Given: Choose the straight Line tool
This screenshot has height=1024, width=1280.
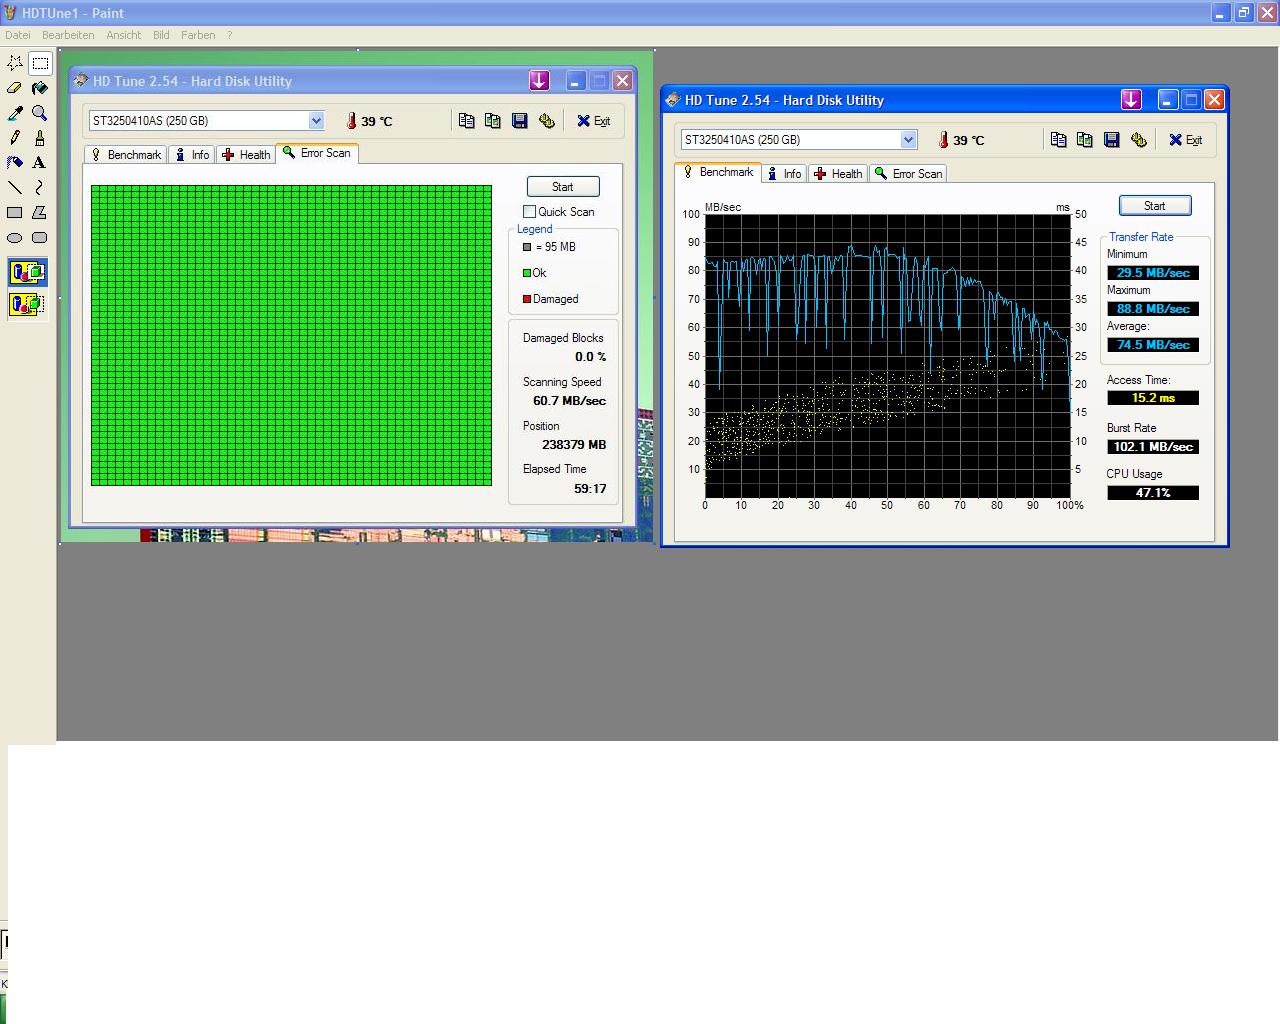Looking at the screenshot, I should tap(15, 187).
